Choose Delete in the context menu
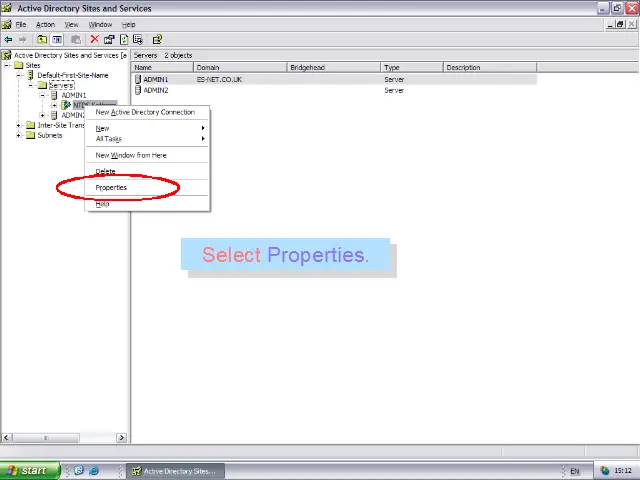The image size is (640, 480). (x=147, y=171)
